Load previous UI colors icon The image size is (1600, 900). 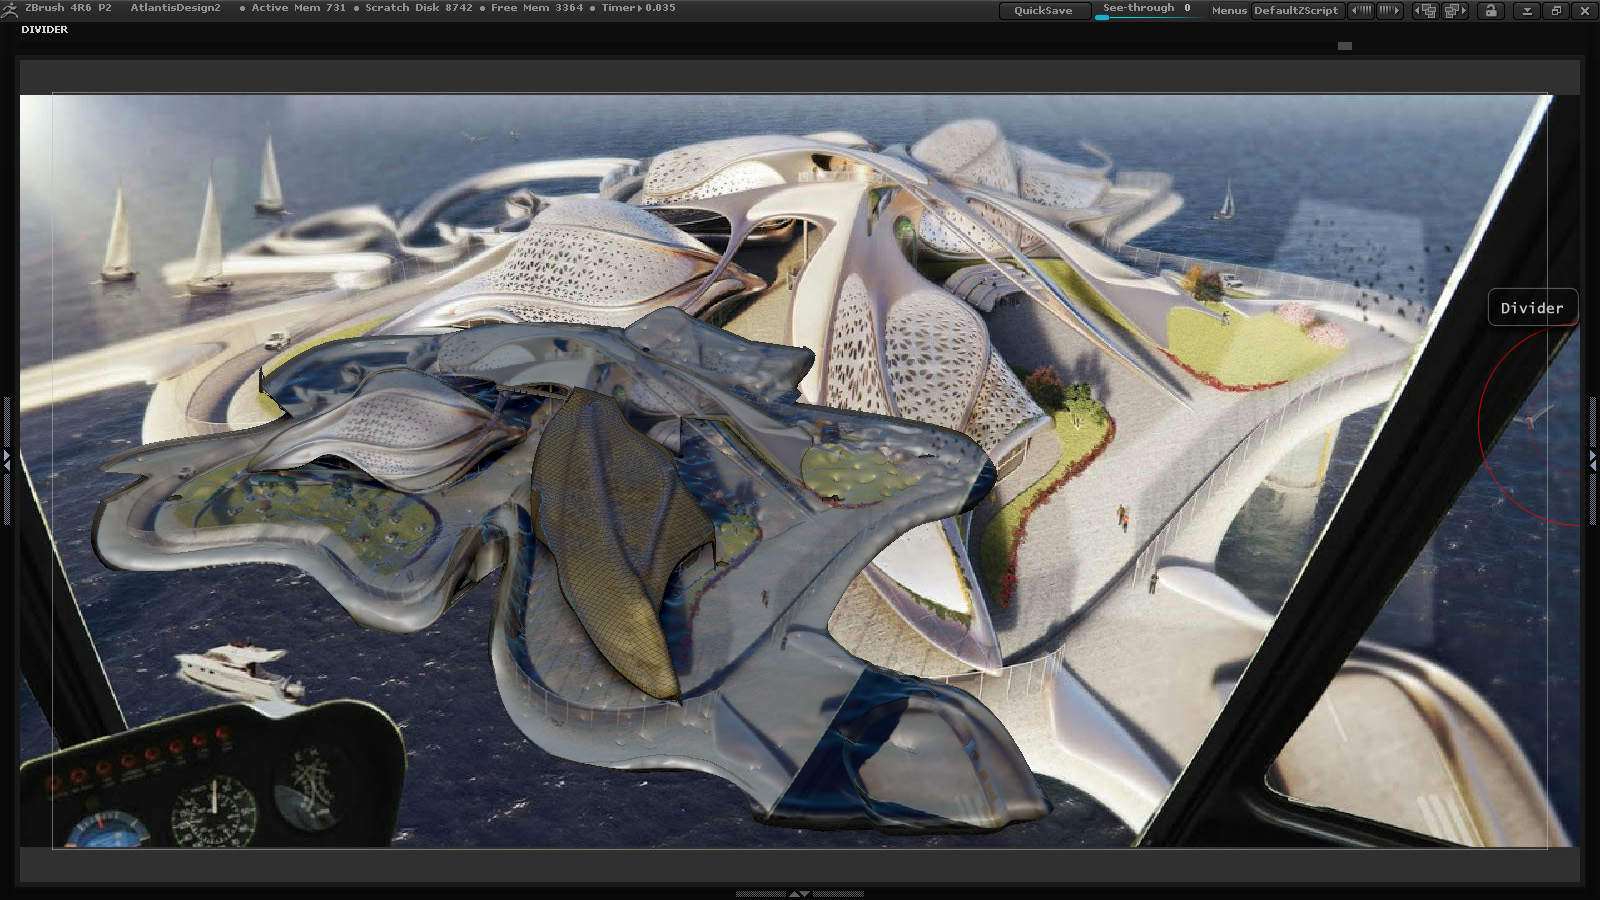click(1361, 10)
